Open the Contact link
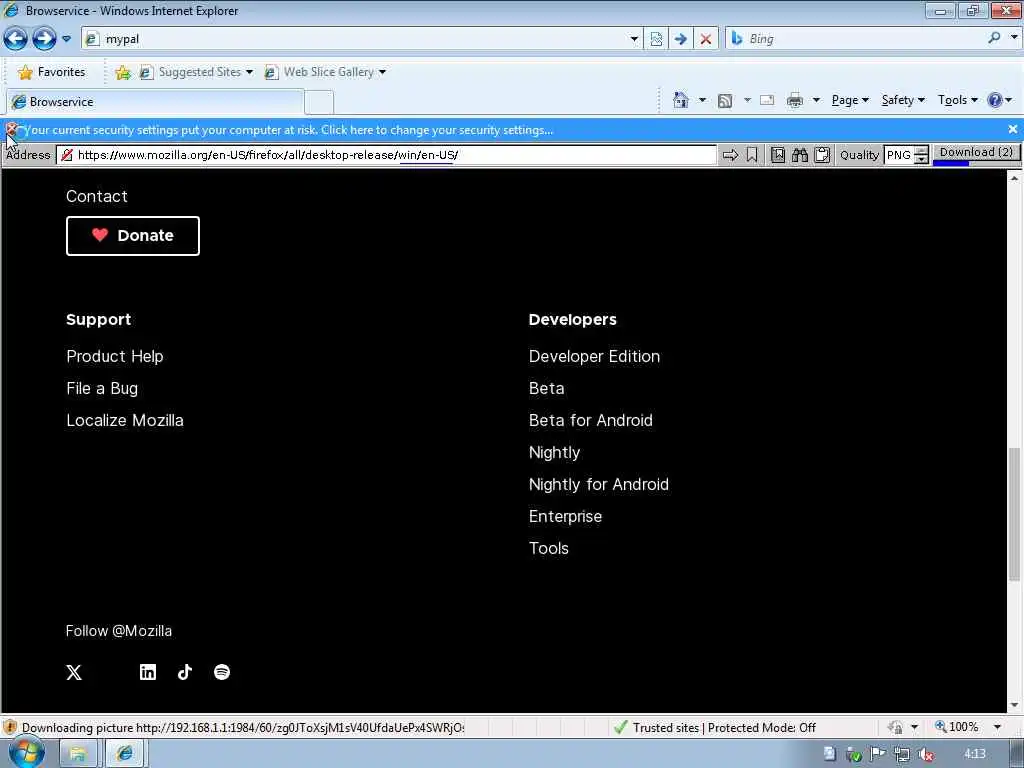The height and width of the screenshot is (768, 1024). (x=97, y=197)
